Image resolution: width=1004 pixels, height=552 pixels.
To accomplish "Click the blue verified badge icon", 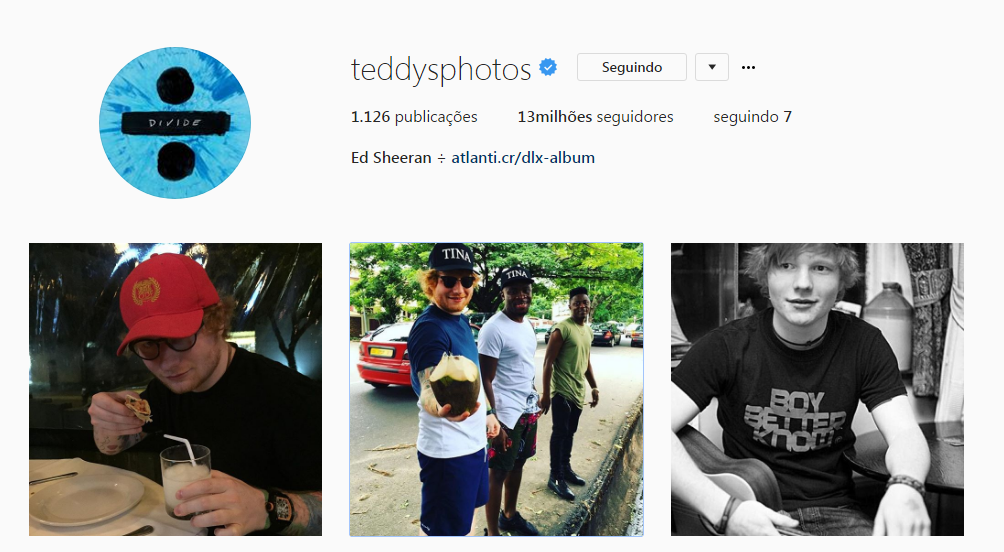I will tap(548, 67).
